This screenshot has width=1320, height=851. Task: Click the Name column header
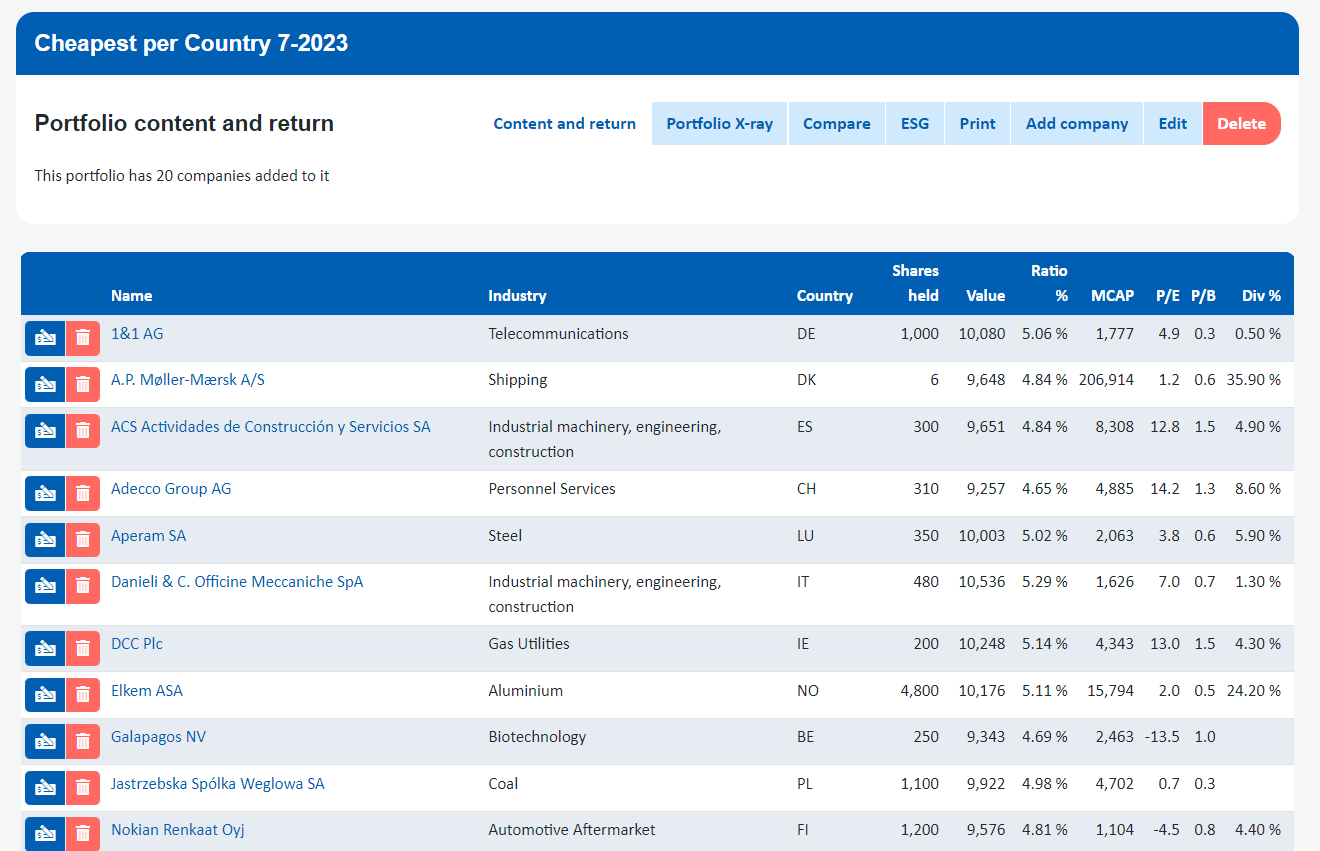pyautogui.click(x=132, y=296)
